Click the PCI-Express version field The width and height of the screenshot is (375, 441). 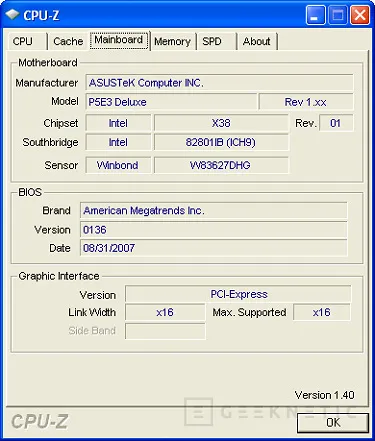pos(238,294)
